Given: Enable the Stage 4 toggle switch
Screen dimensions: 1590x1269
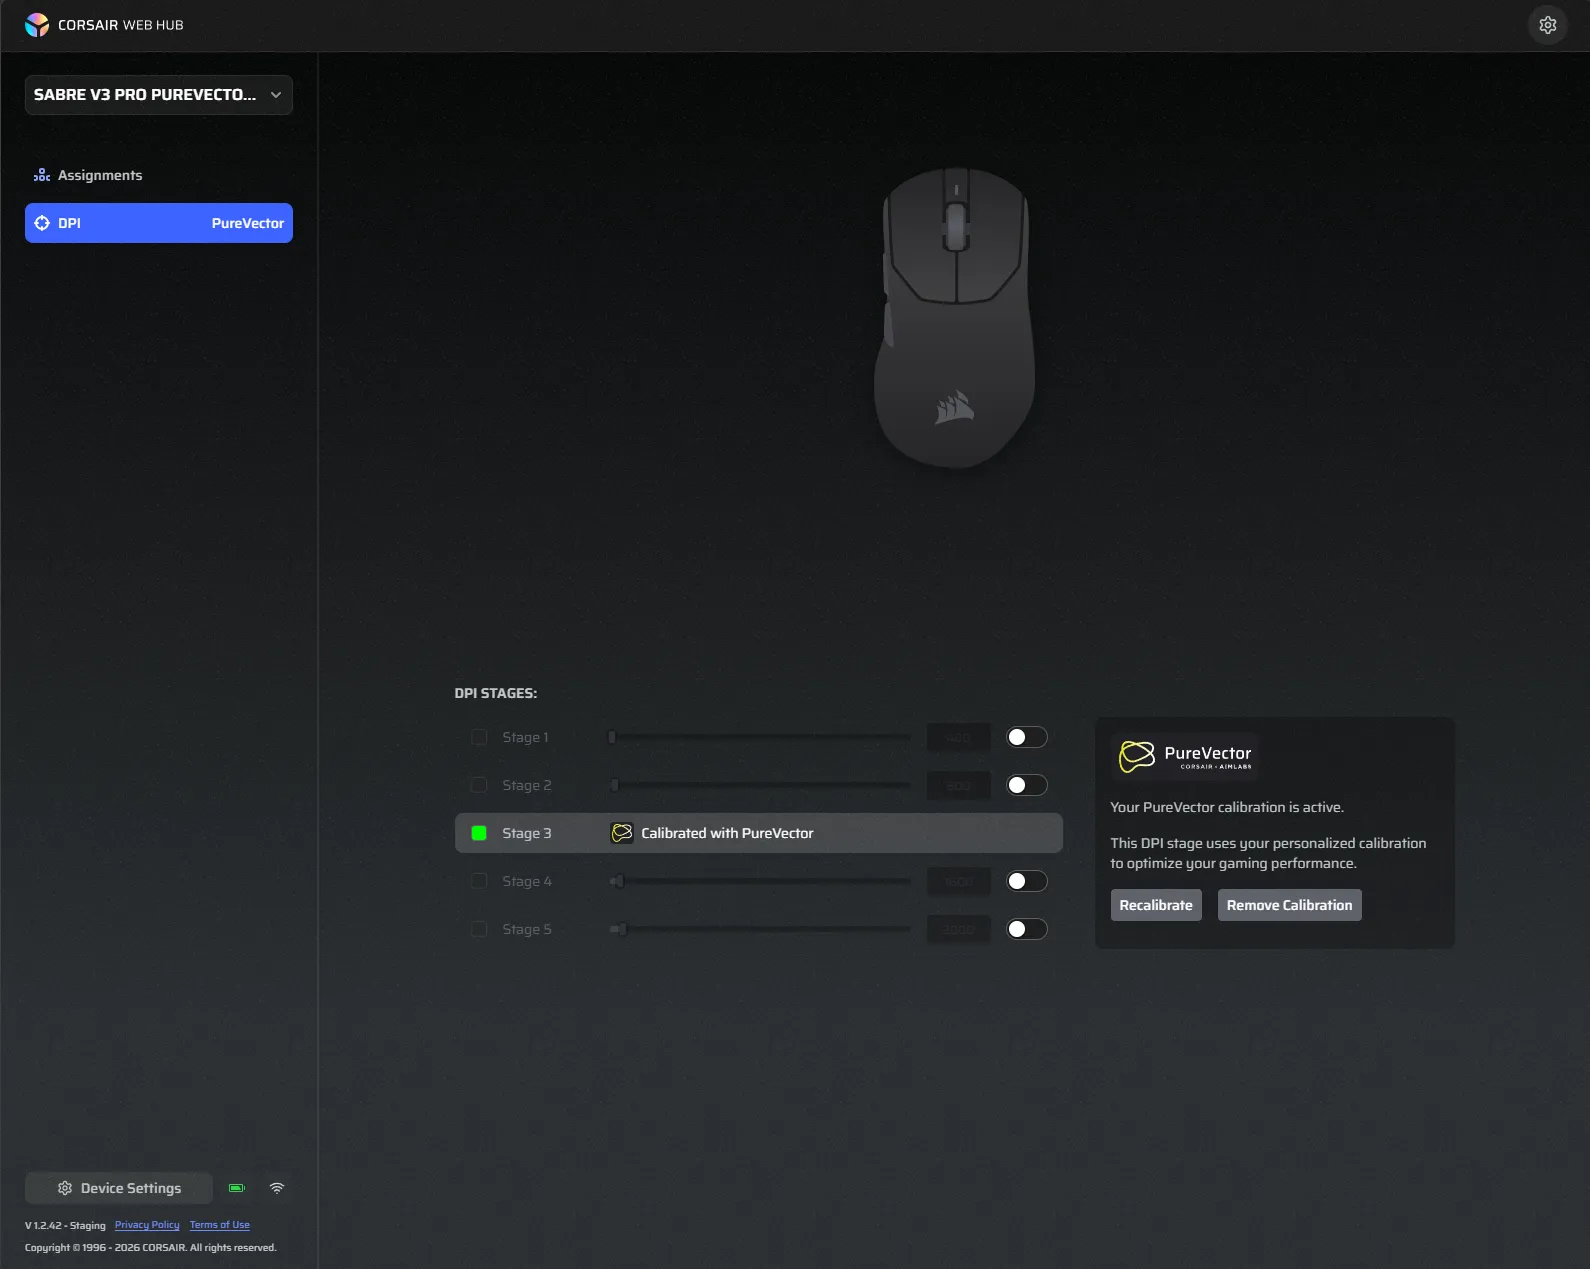Looking at the screenshot, I should pyautogui.click(x=1027, y=881).
